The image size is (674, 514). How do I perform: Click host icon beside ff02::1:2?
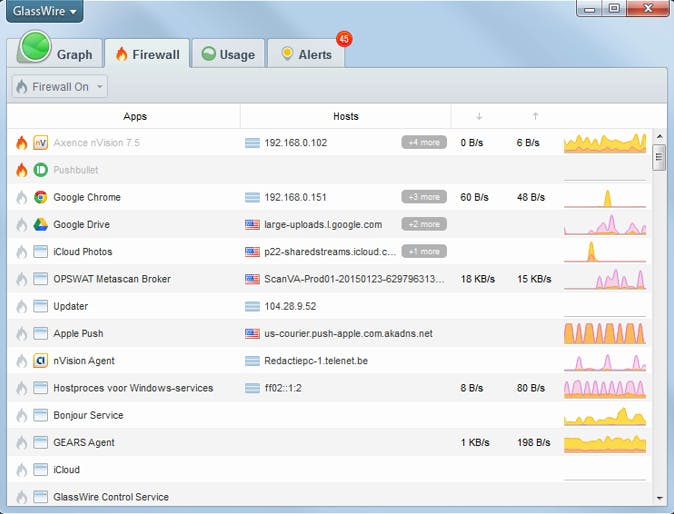pyautogui.click(x=252, y=388)
